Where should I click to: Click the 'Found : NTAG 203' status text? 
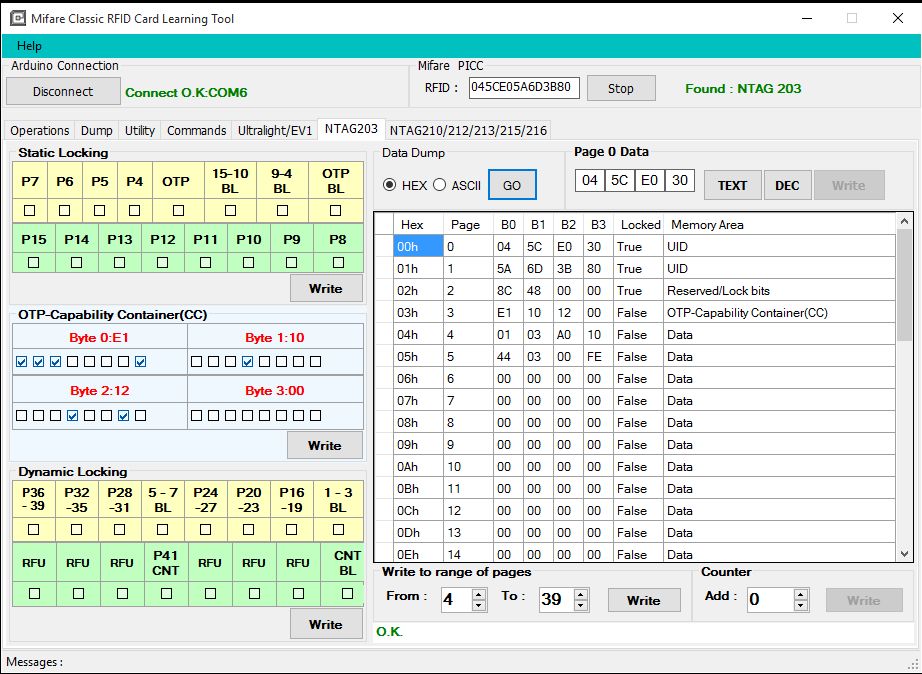(743, 89)
